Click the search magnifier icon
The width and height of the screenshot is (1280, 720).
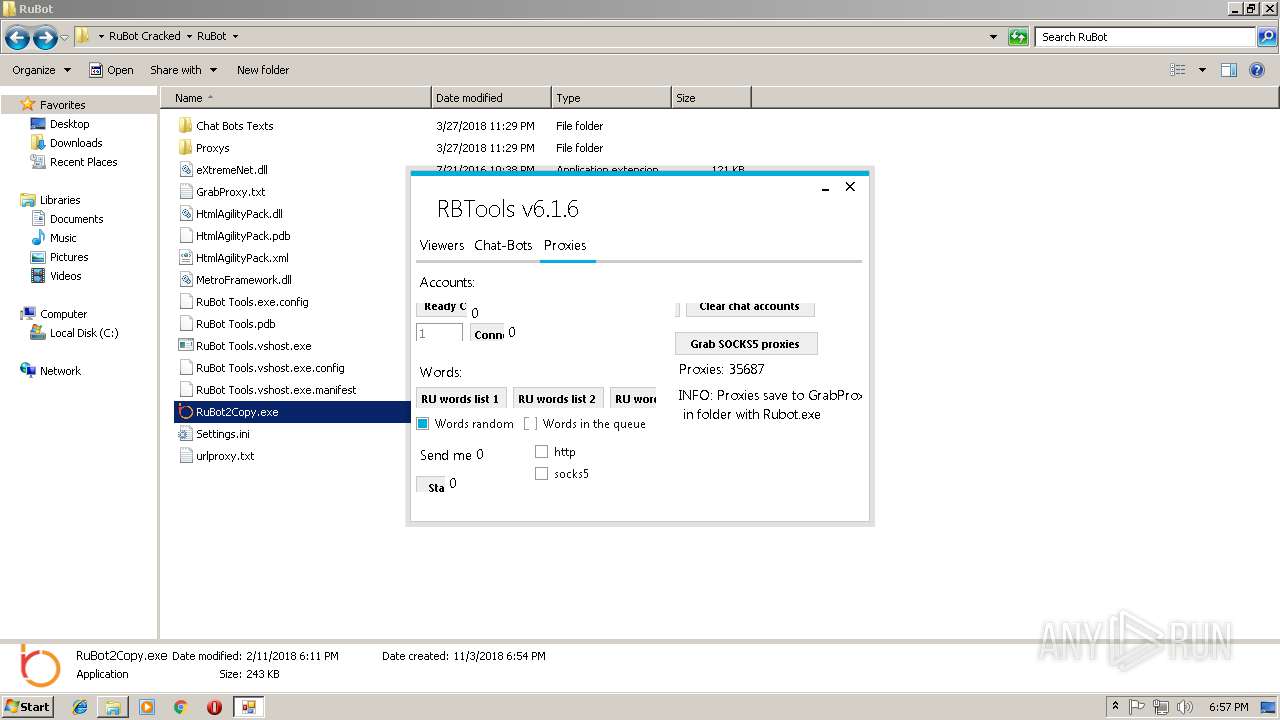[x=1266, y=37]
